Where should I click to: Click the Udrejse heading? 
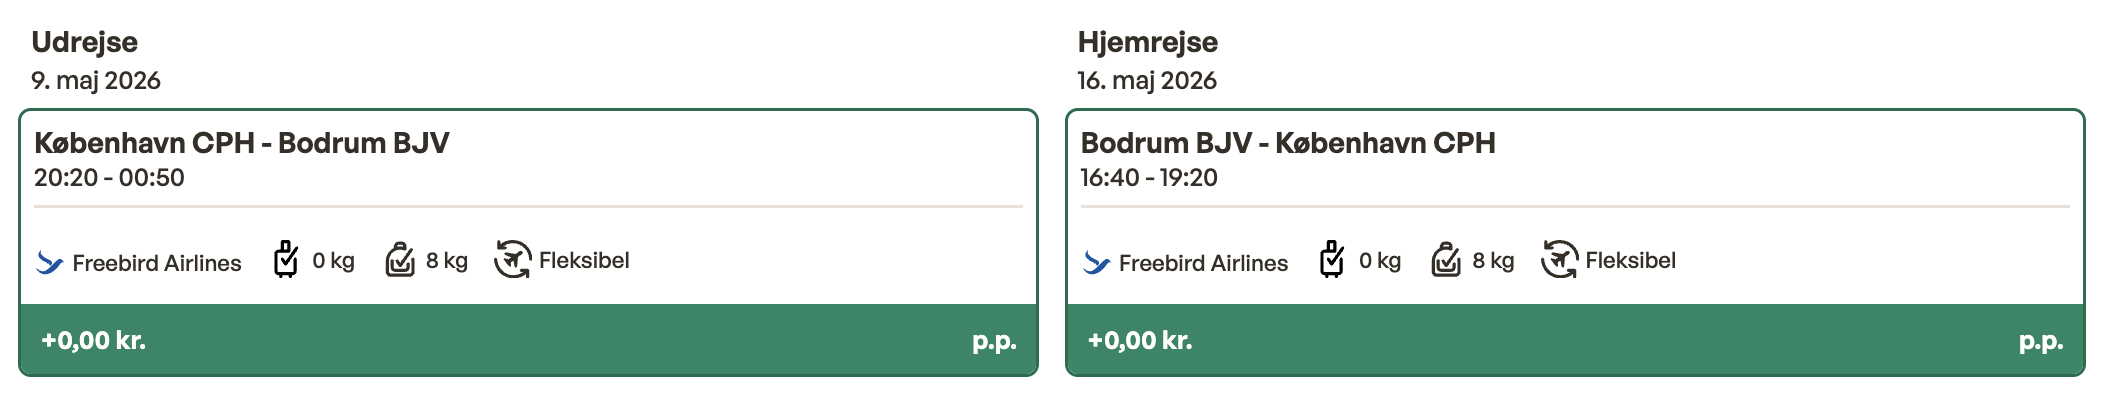(x=85, y=42)
